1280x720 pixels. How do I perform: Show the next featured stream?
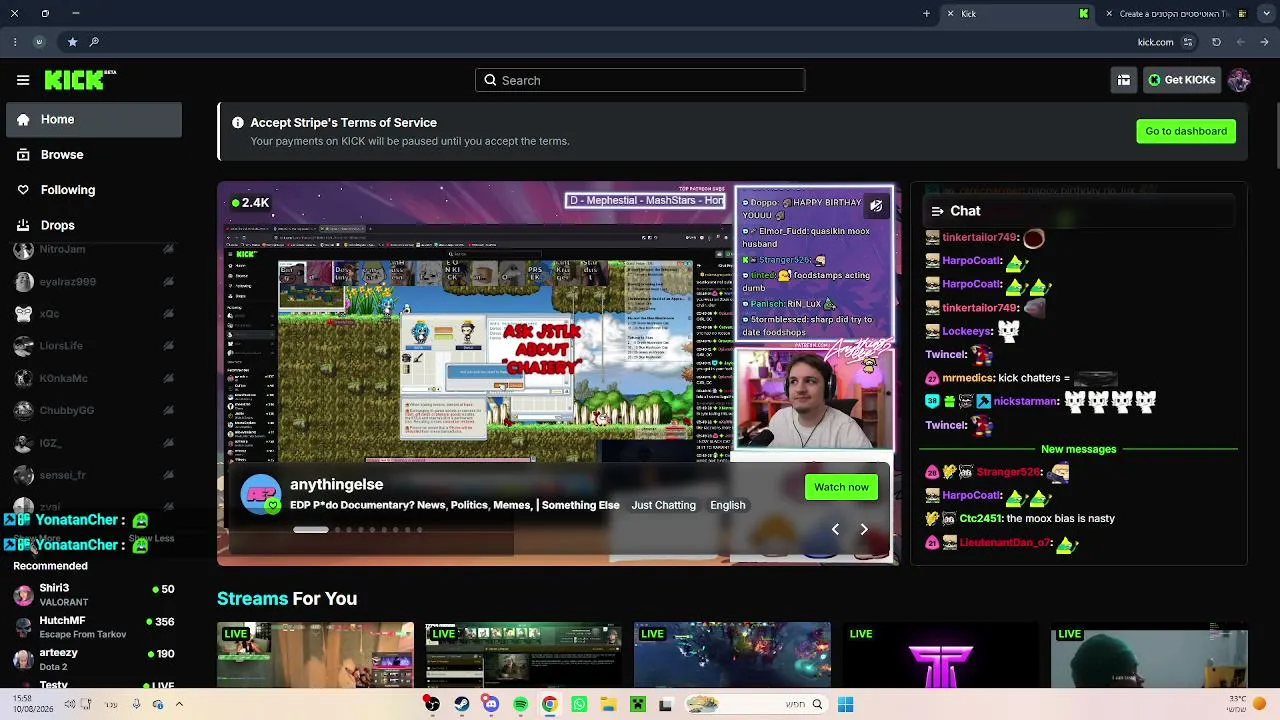864,529
